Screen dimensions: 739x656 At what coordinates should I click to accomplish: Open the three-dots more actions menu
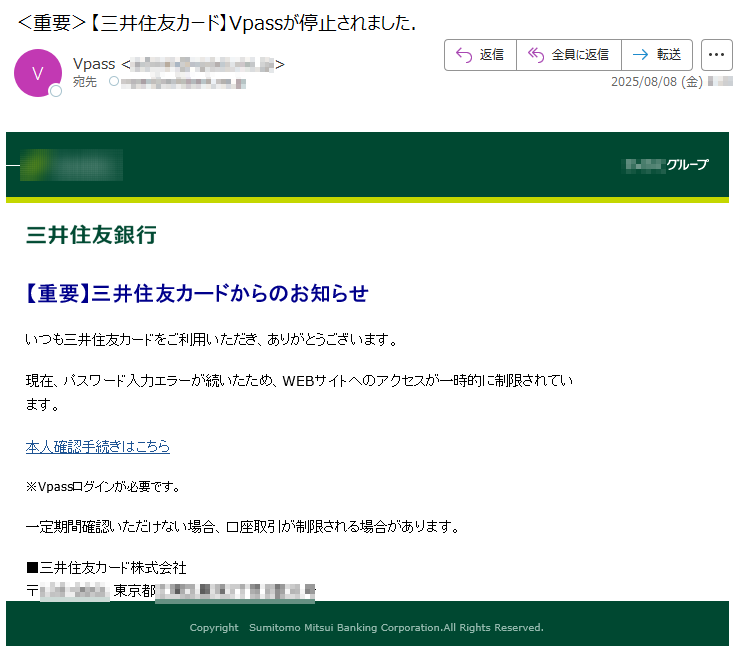(x=716, y=55)
